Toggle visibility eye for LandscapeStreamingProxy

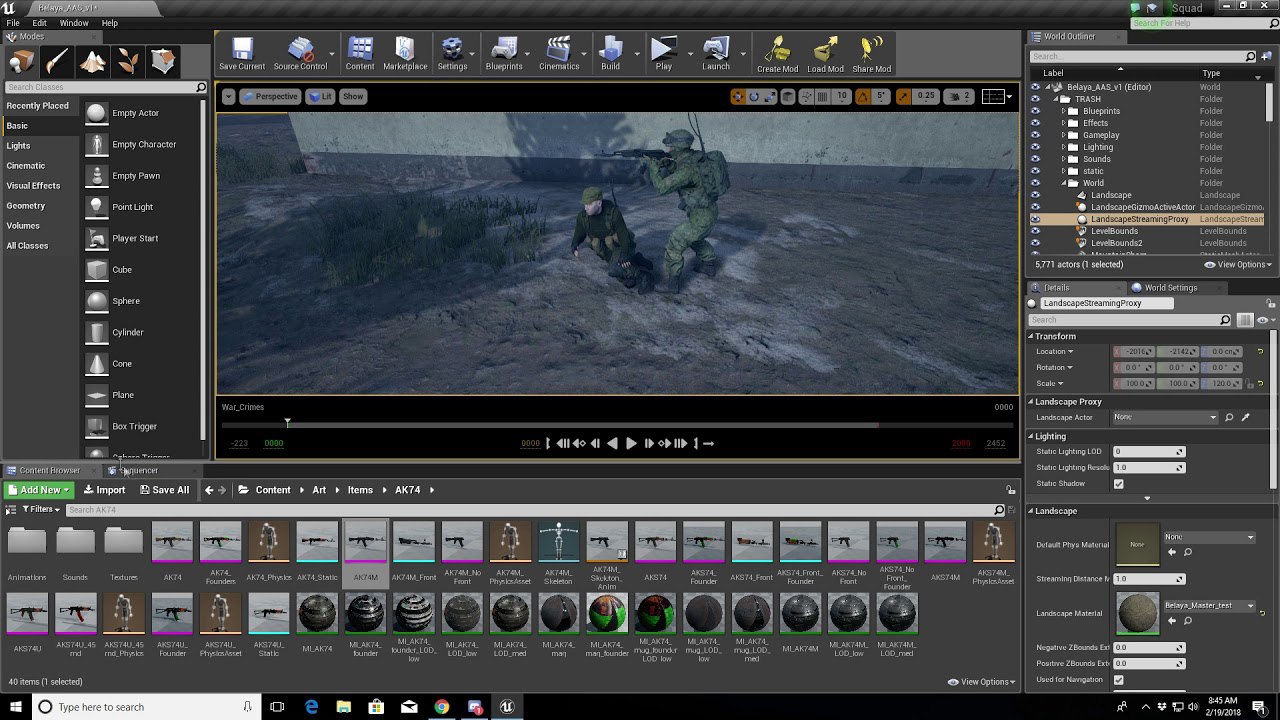tap(1035, 219)
